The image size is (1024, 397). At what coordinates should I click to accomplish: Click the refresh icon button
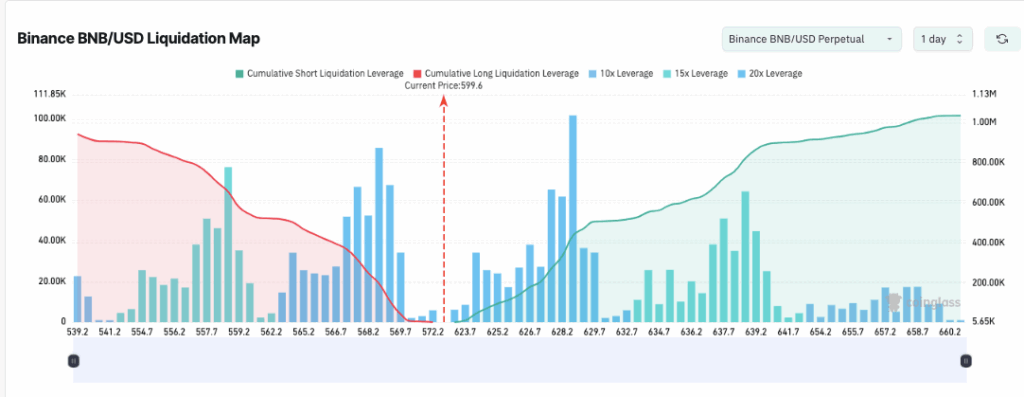(1001, 39)
